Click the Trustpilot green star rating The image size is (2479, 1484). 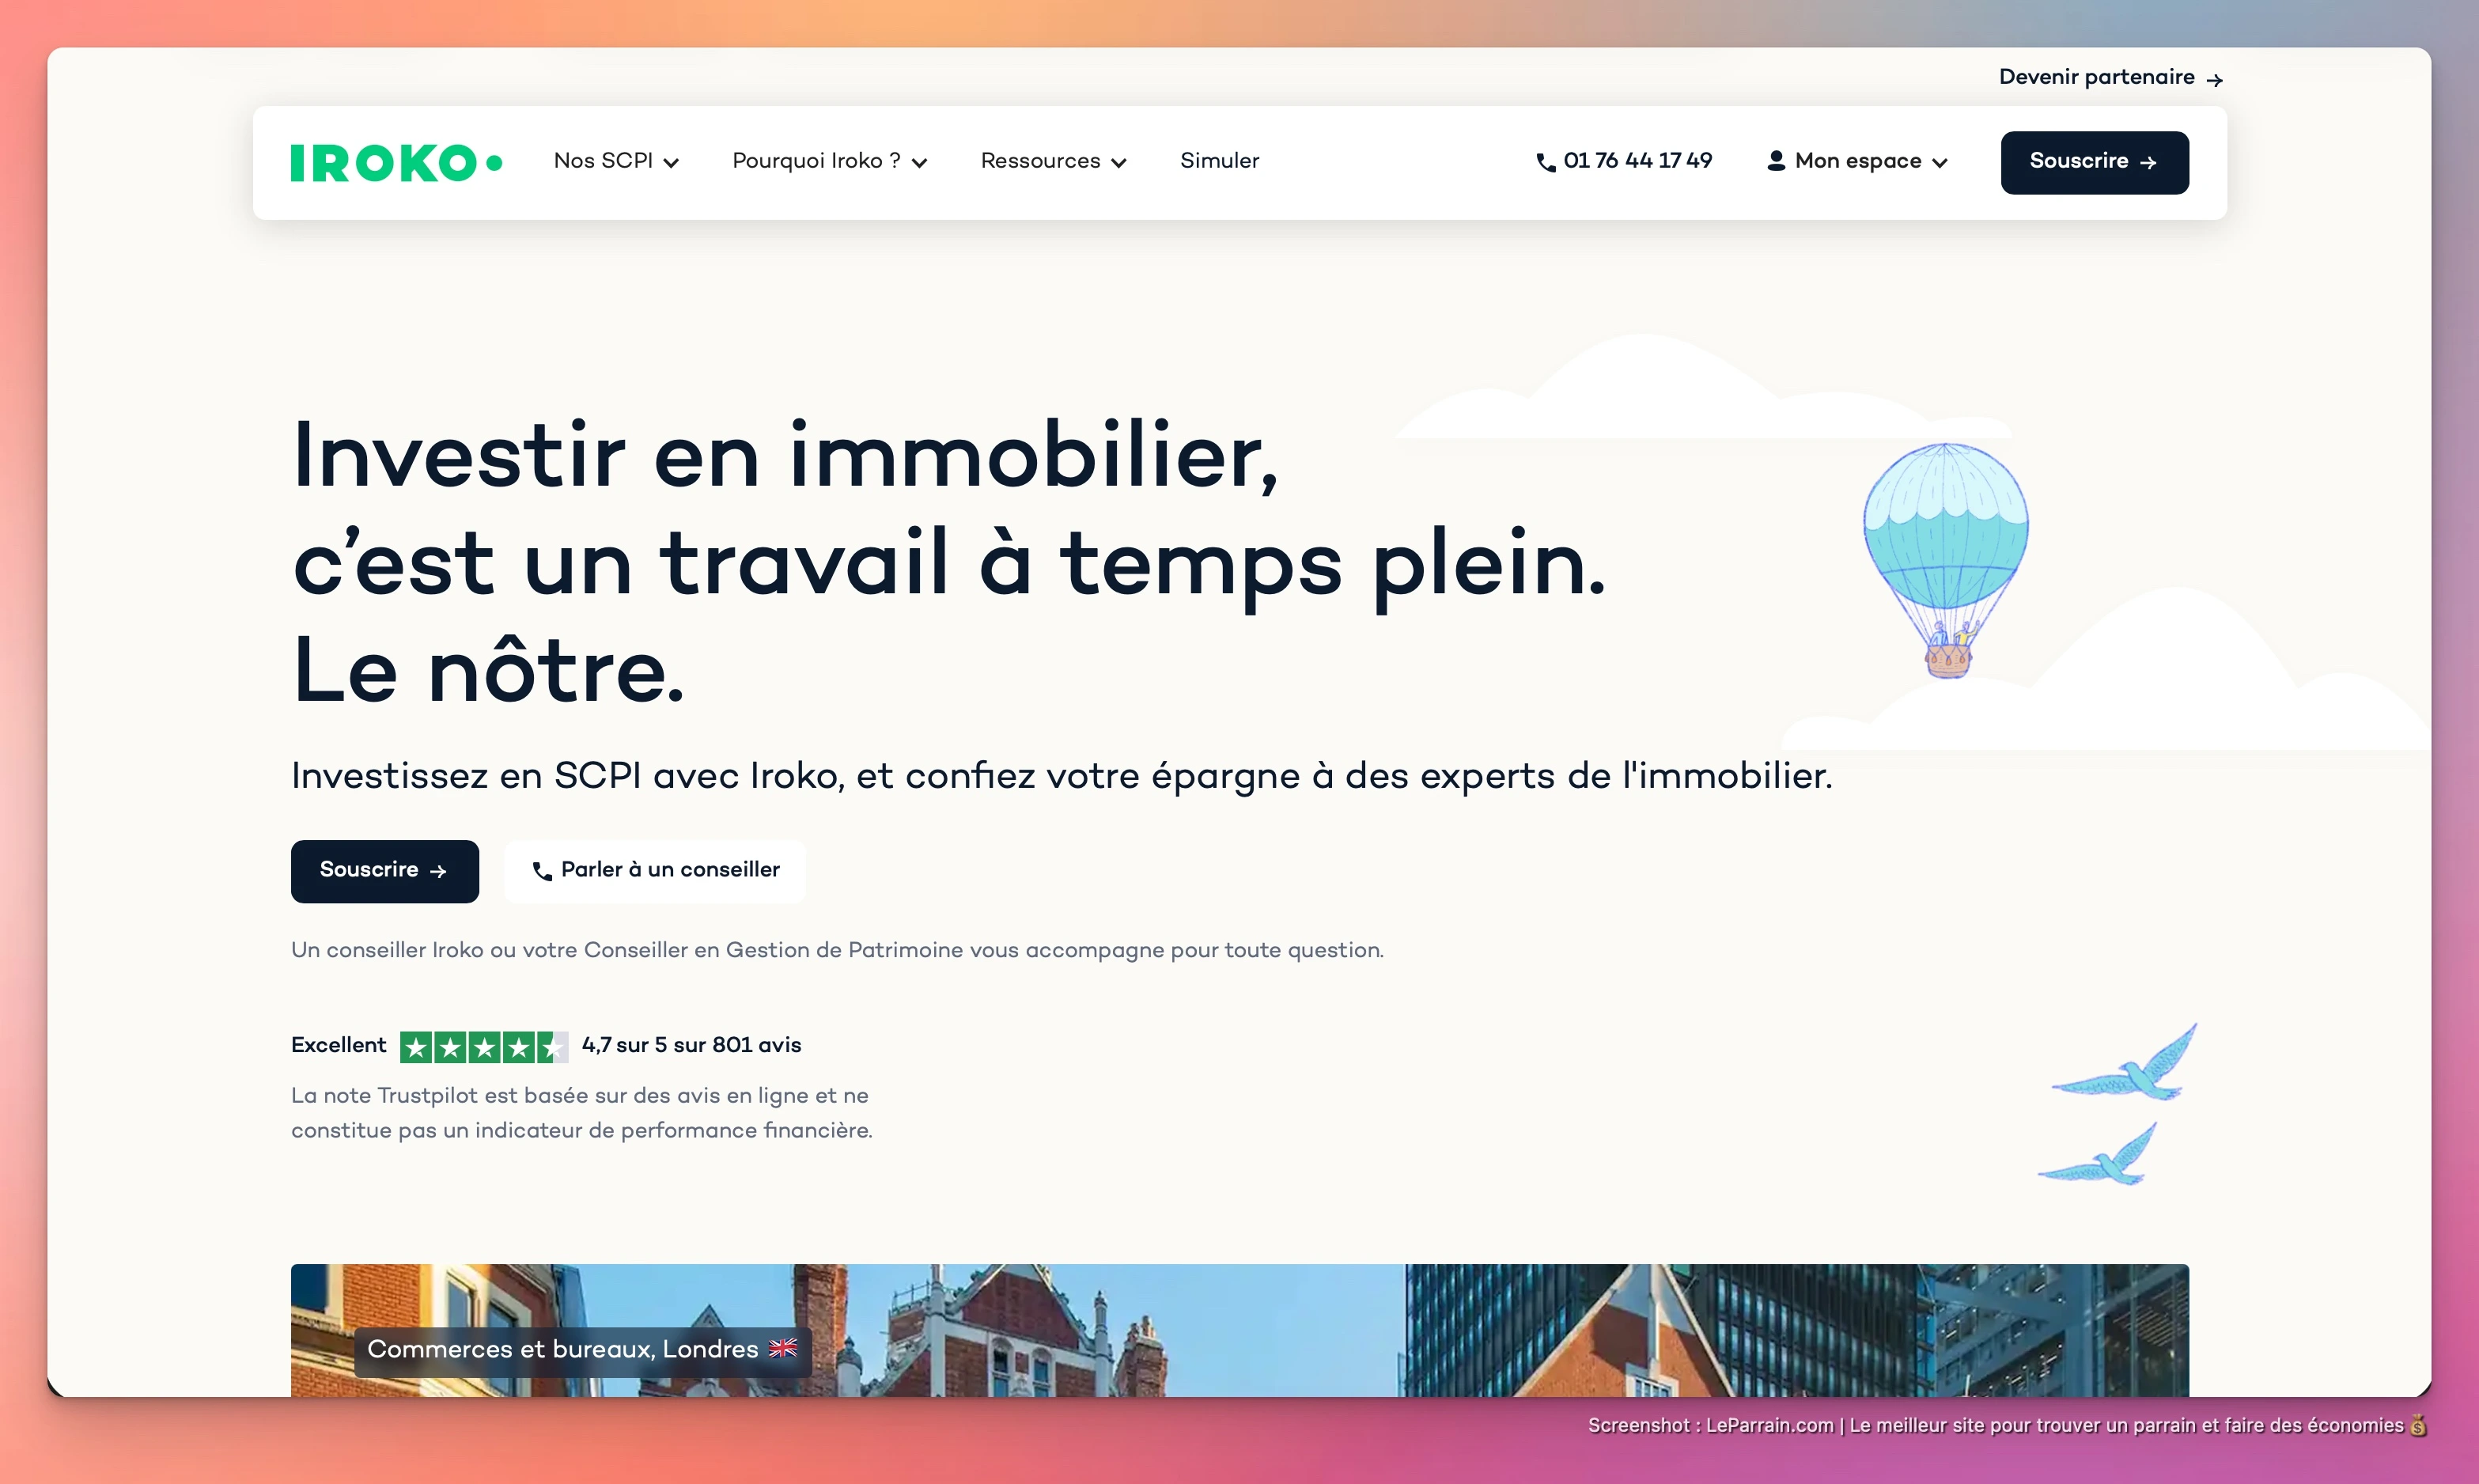[x=483, y=1046]
